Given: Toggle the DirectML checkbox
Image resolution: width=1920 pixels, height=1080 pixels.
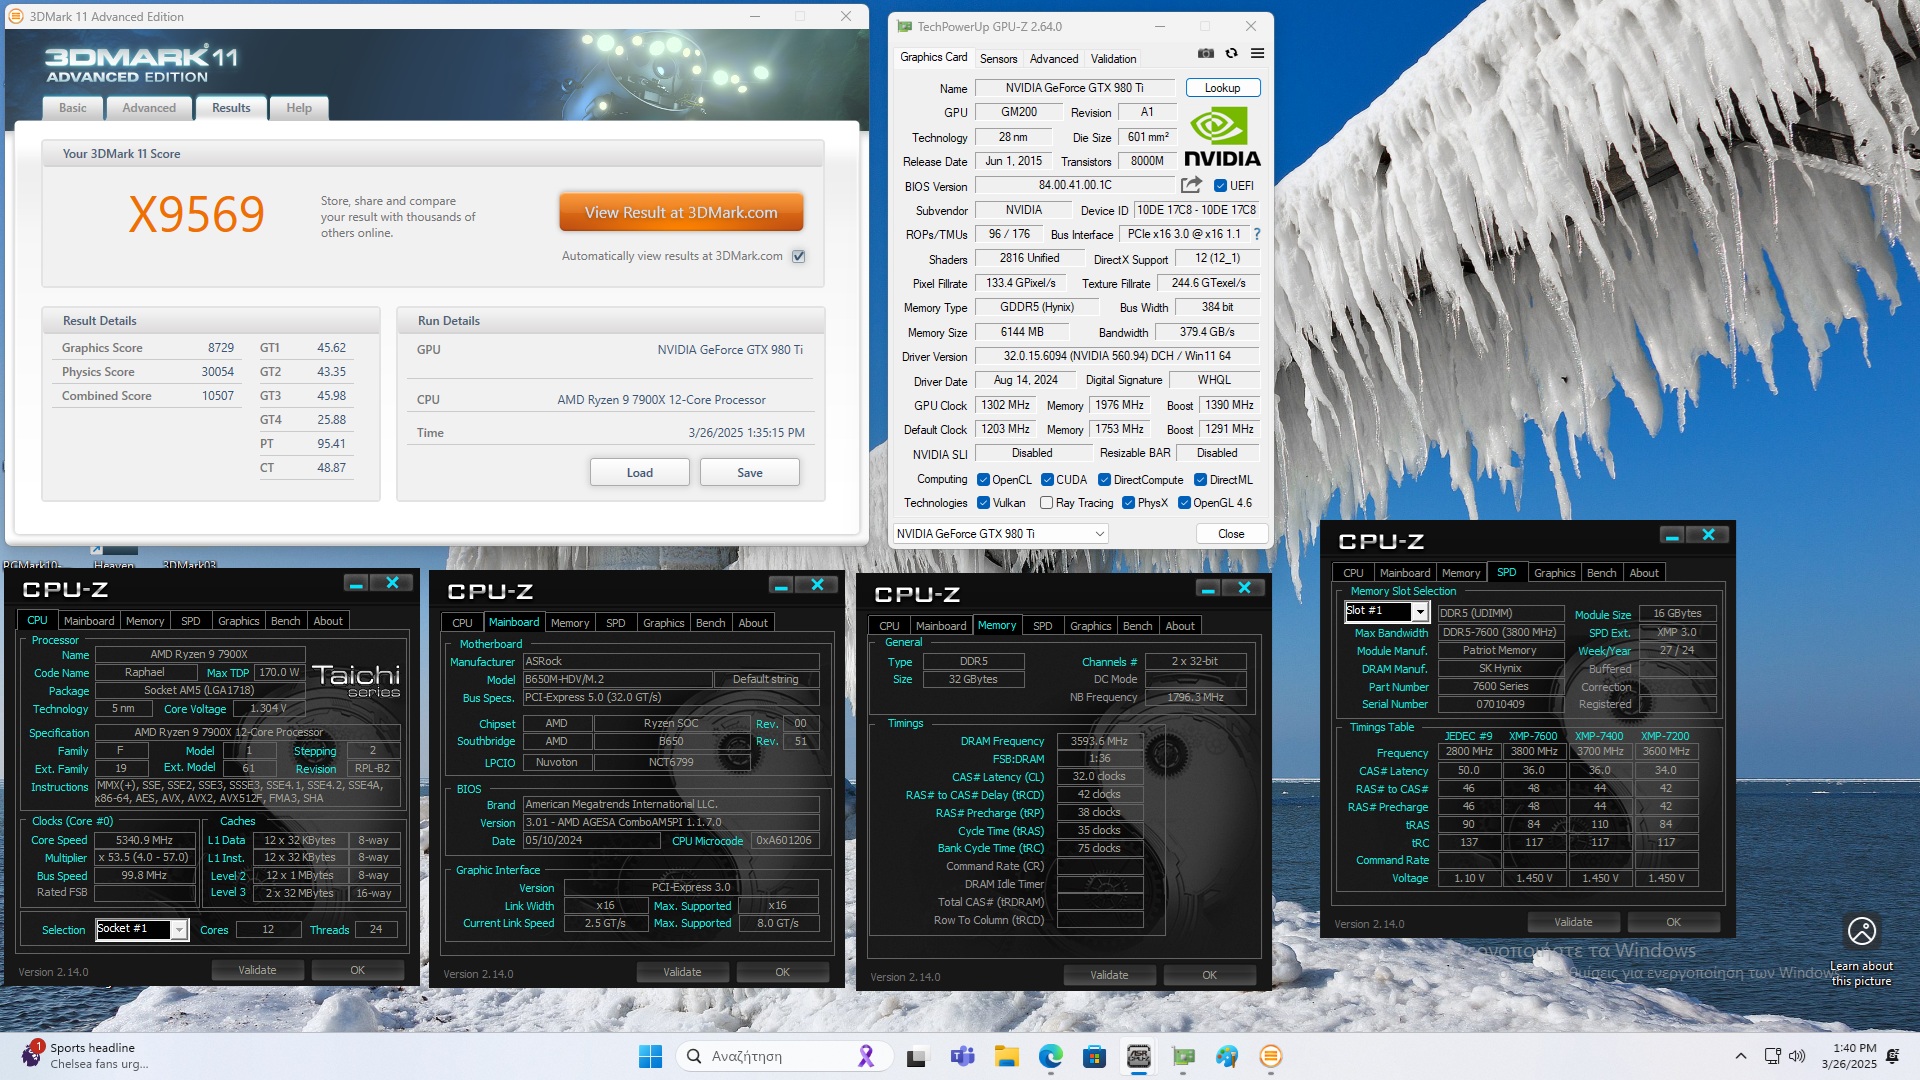Looking at the screenshot, I should click(1200, 480).
